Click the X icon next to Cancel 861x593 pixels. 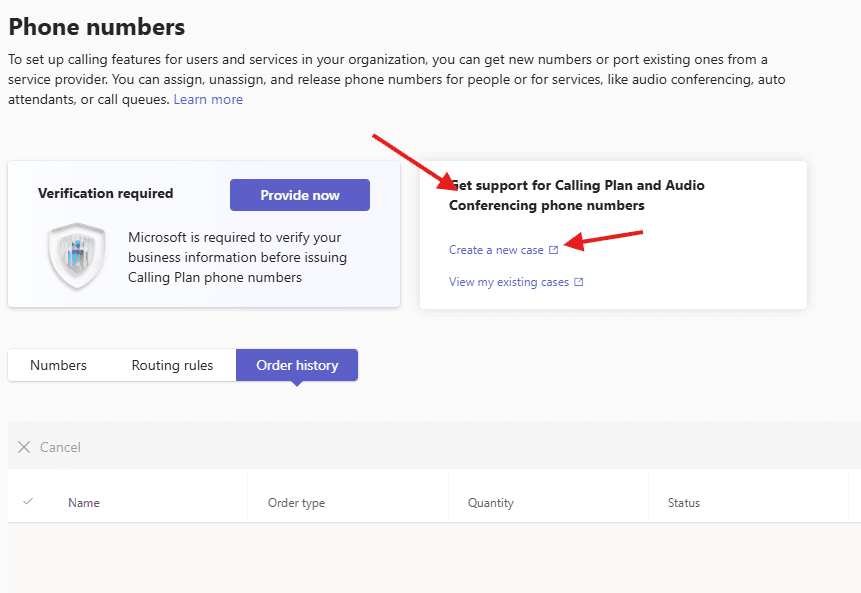coord(24,447)
